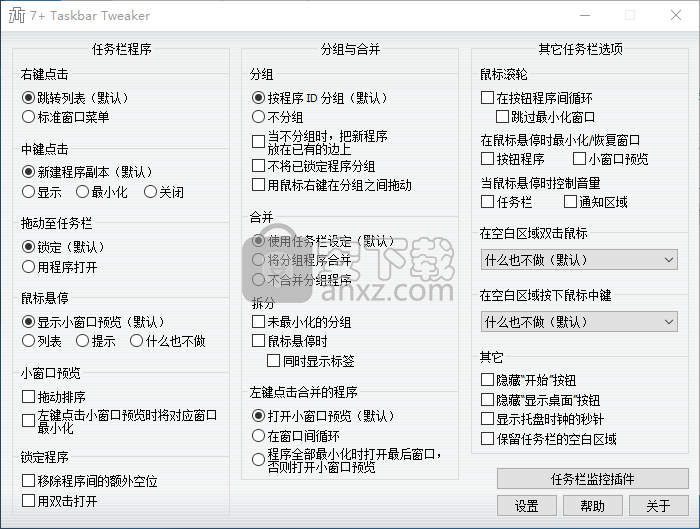
Task: Choose 列表 under 鼠标悬停
Action: (42, 341)
